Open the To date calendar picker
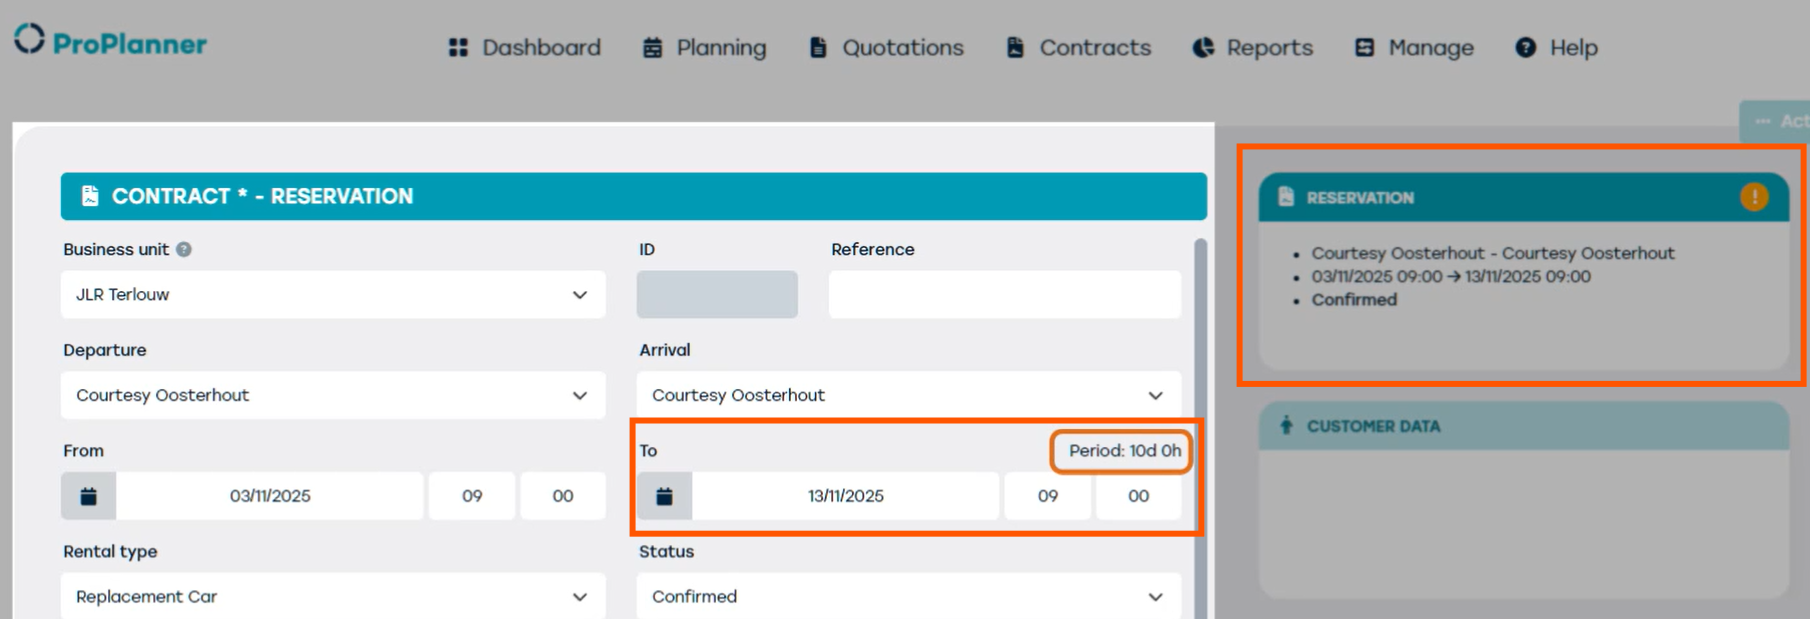The width and height of the screenshot is (1810, 619). (x=664, y=496)
